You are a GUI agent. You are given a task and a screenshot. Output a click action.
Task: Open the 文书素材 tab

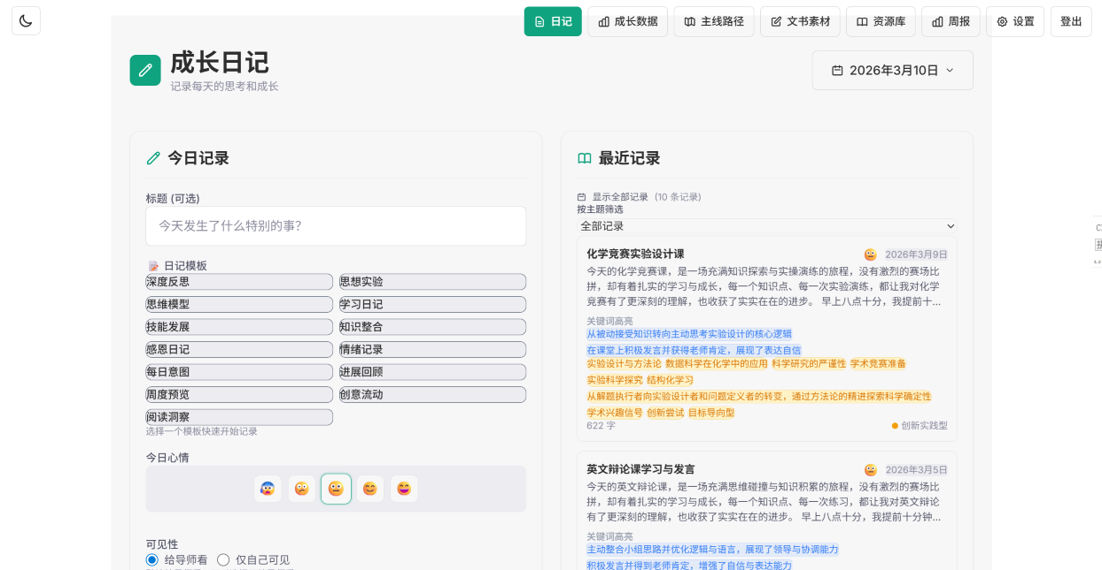point(800,22)
